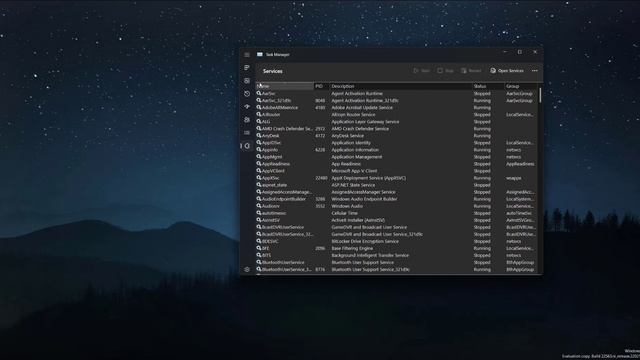Click the 'Cellular Time' description
Screen dimensions: 640x360
pyautogui.click(x=344, y=213)
